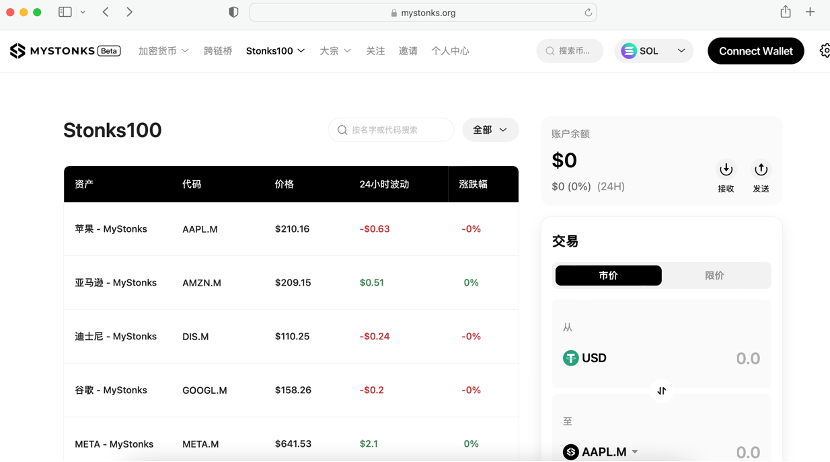Click the Solana SOL network icon
The image size is (830, 462).
(x=629, y=51)
